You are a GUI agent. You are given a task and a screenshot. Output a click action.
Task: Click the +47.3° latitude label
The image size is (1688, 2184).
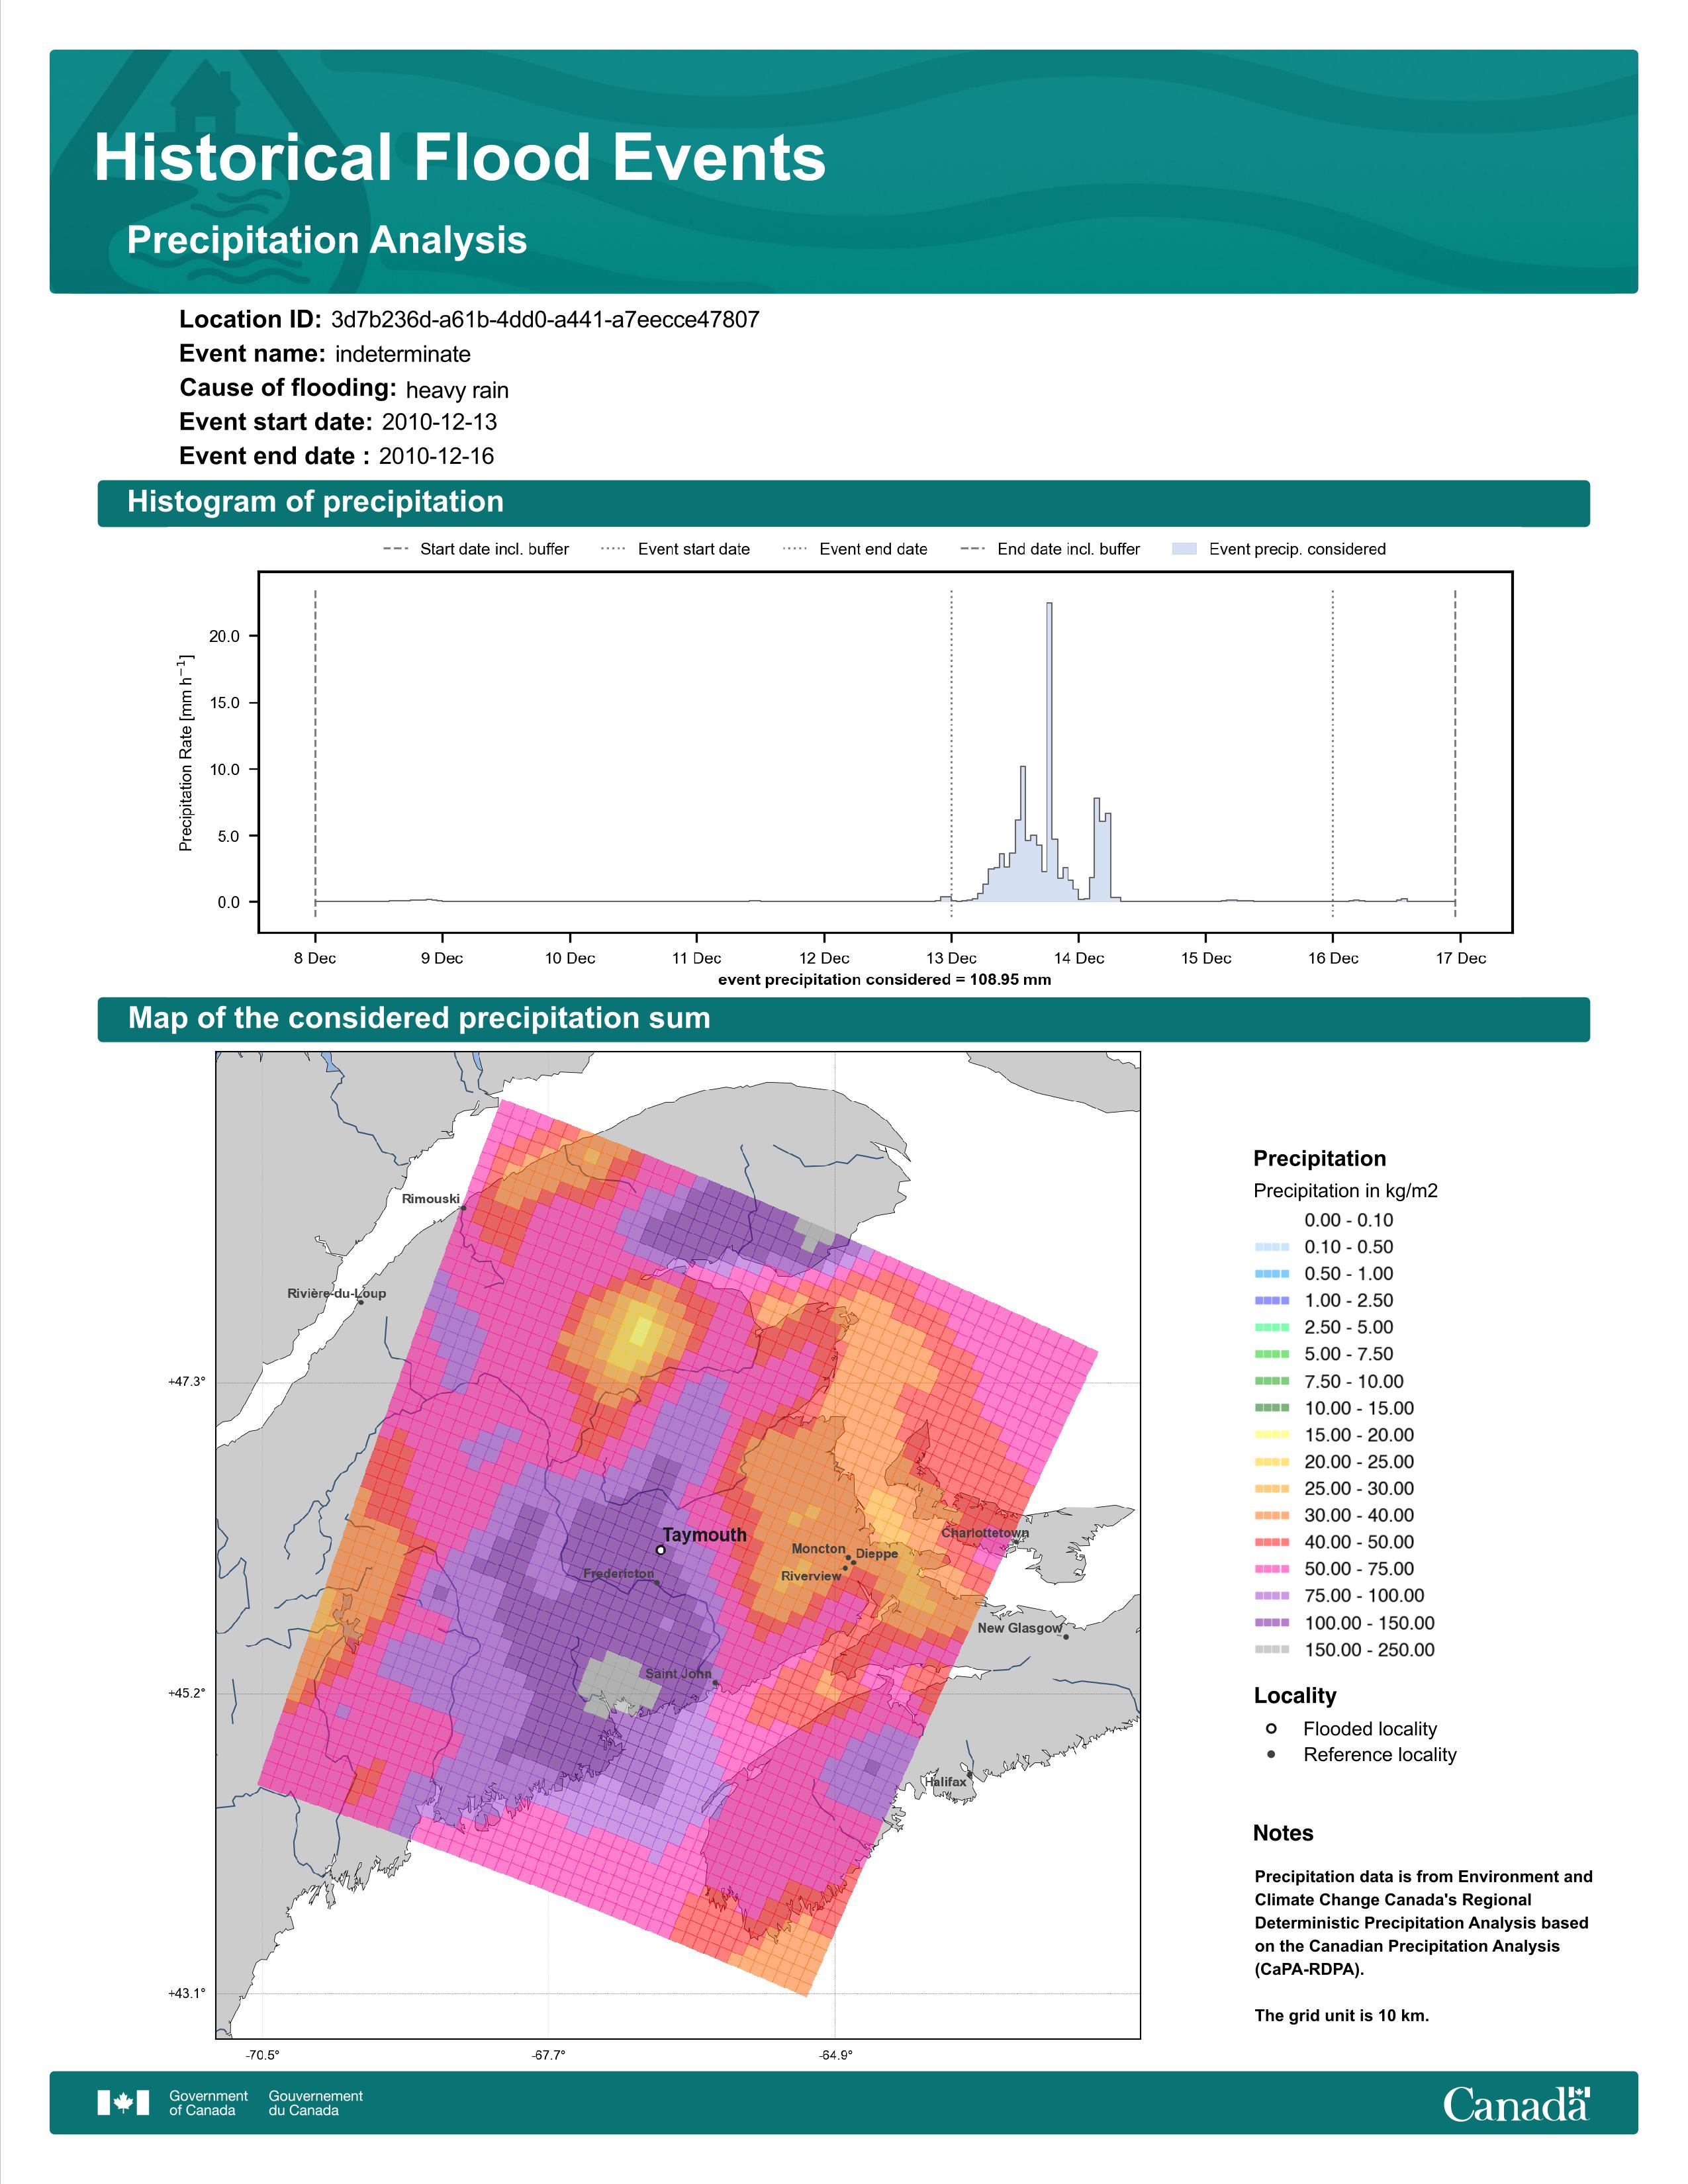187,1381
